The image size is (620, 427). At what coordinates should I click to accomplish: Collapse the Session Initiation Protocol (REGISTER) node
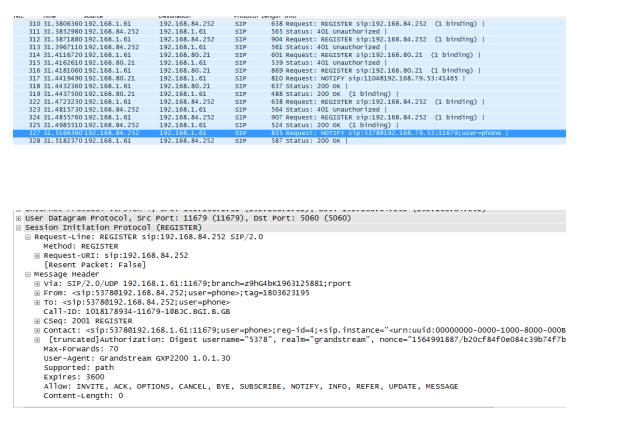pos(19,228)
